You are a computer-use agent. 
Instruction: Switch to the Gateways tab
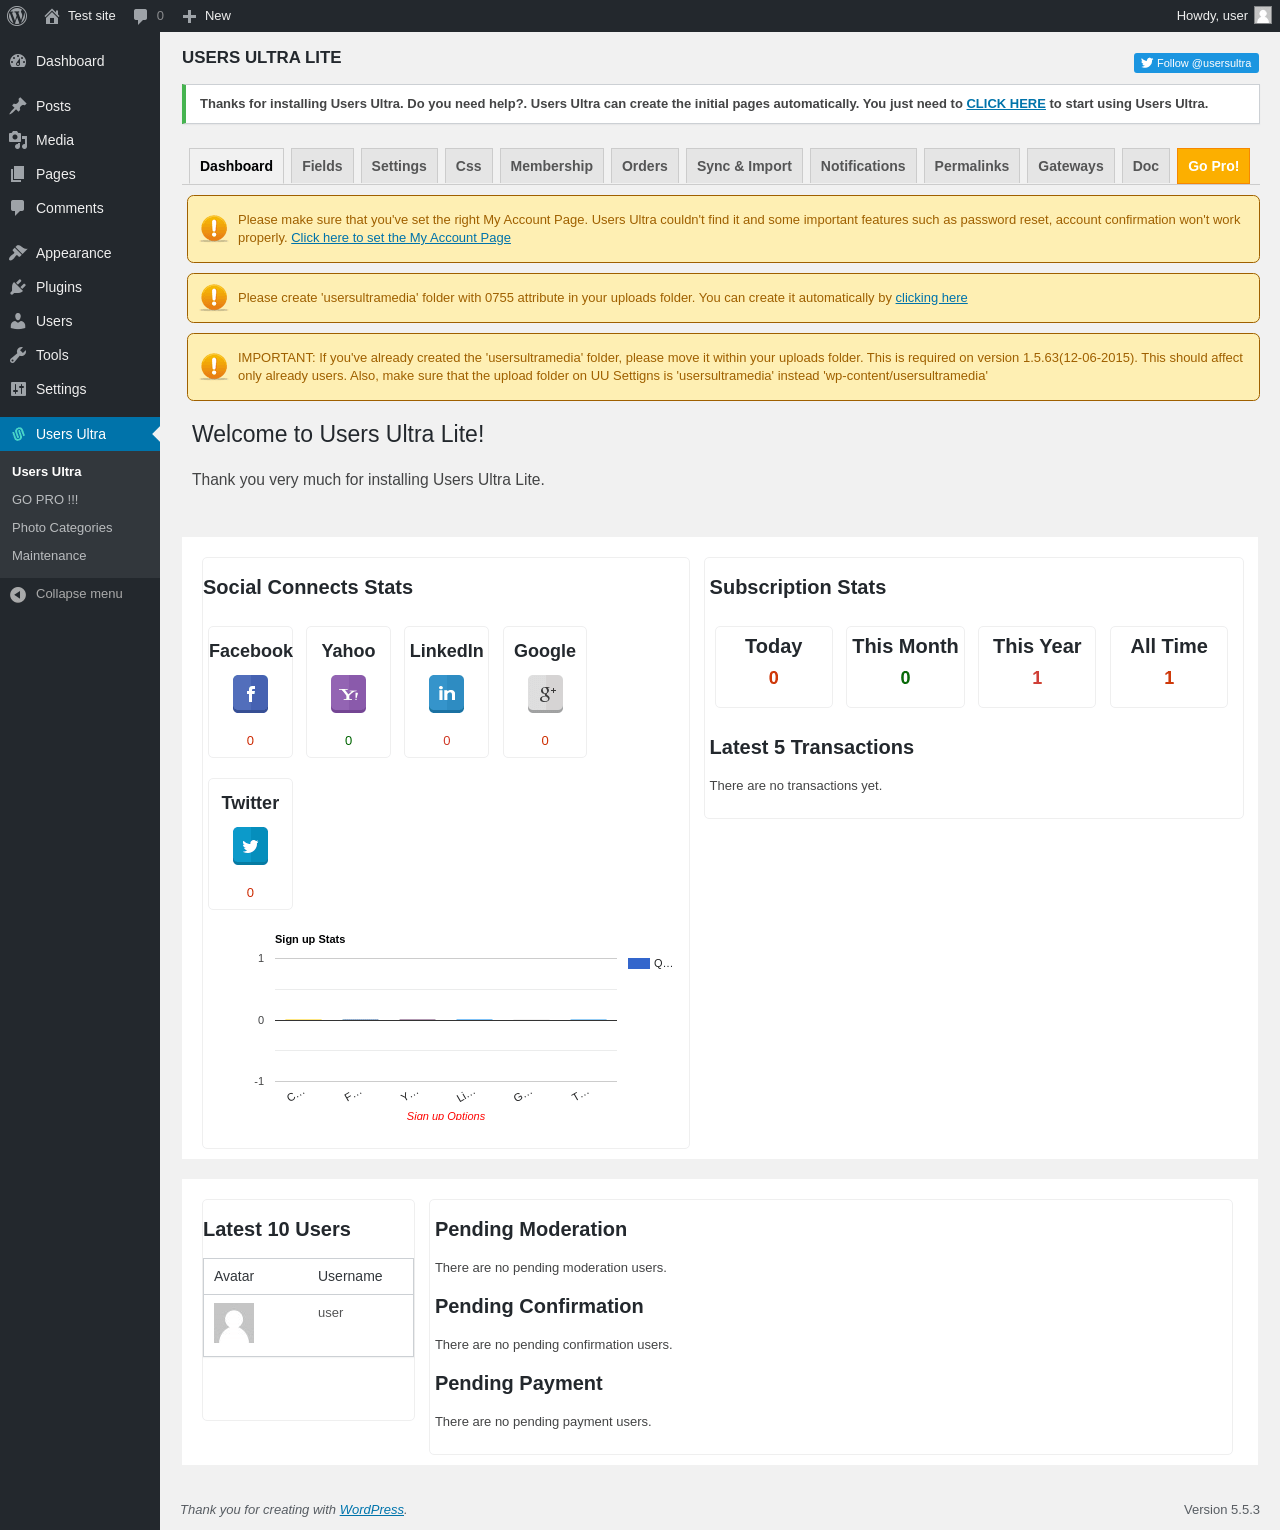(1071, 166)
